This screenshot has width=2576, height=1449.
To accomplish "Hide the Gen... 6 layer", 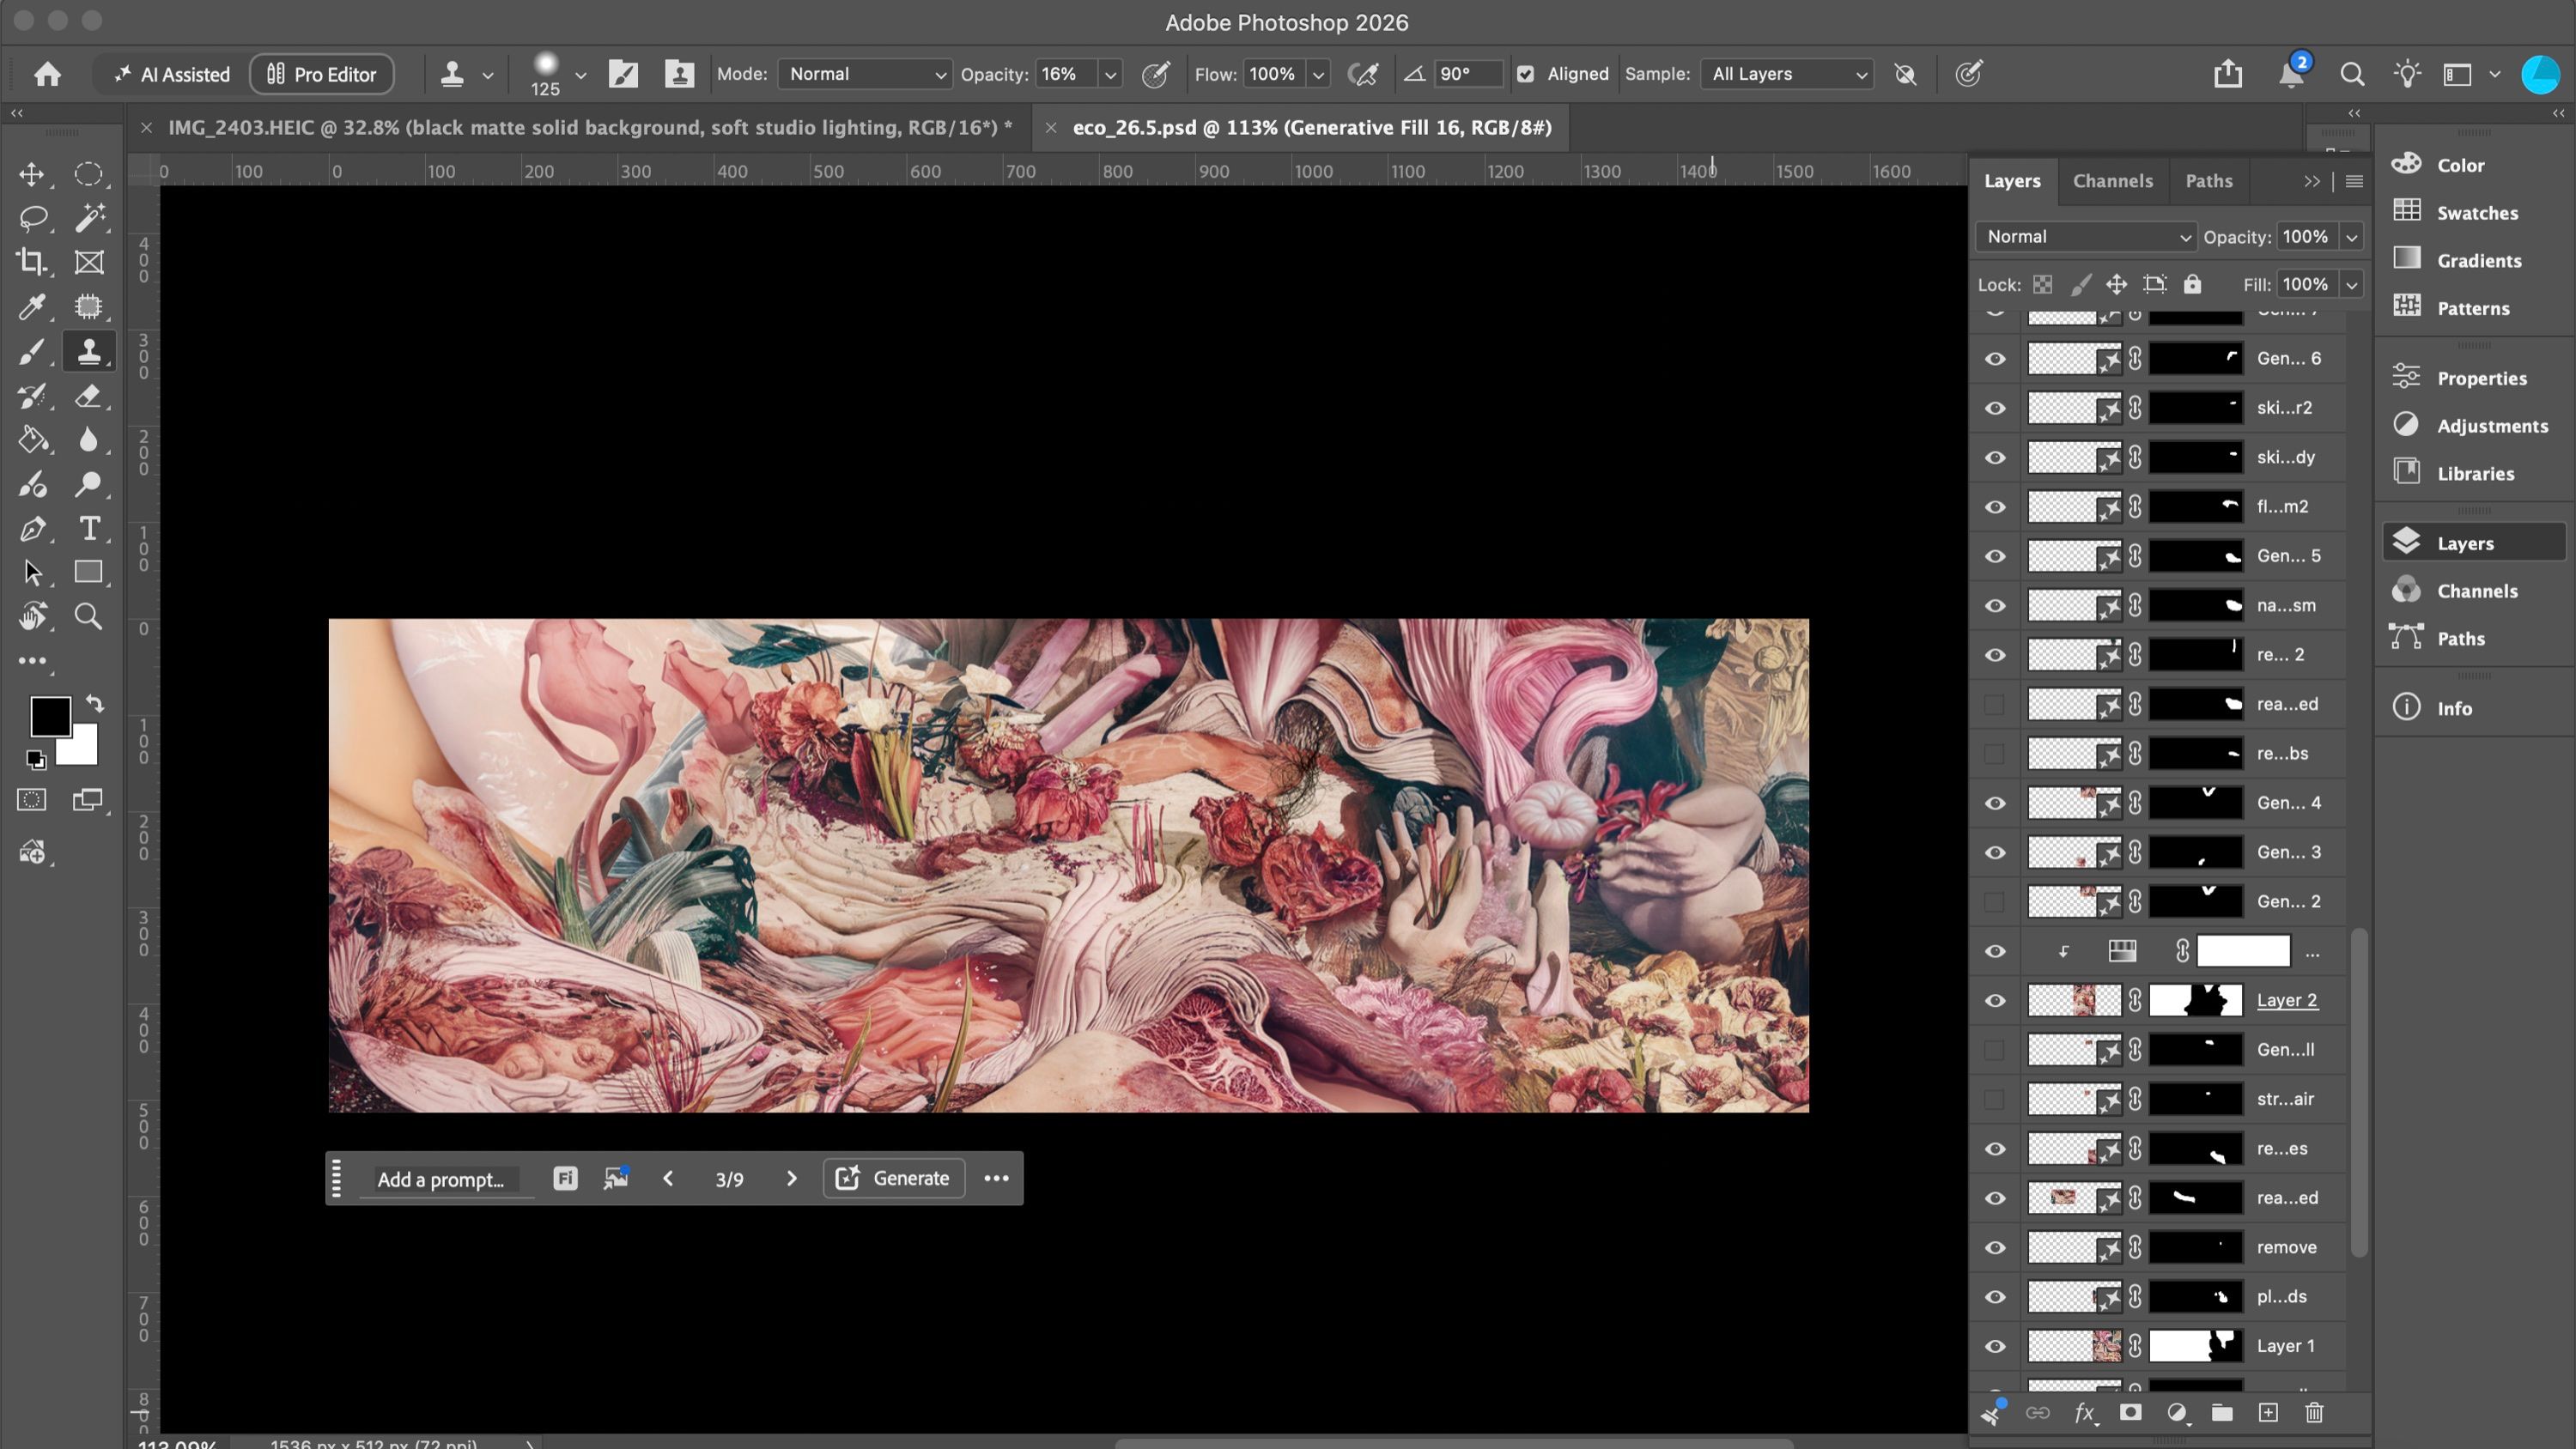I will pos(1995,358).
